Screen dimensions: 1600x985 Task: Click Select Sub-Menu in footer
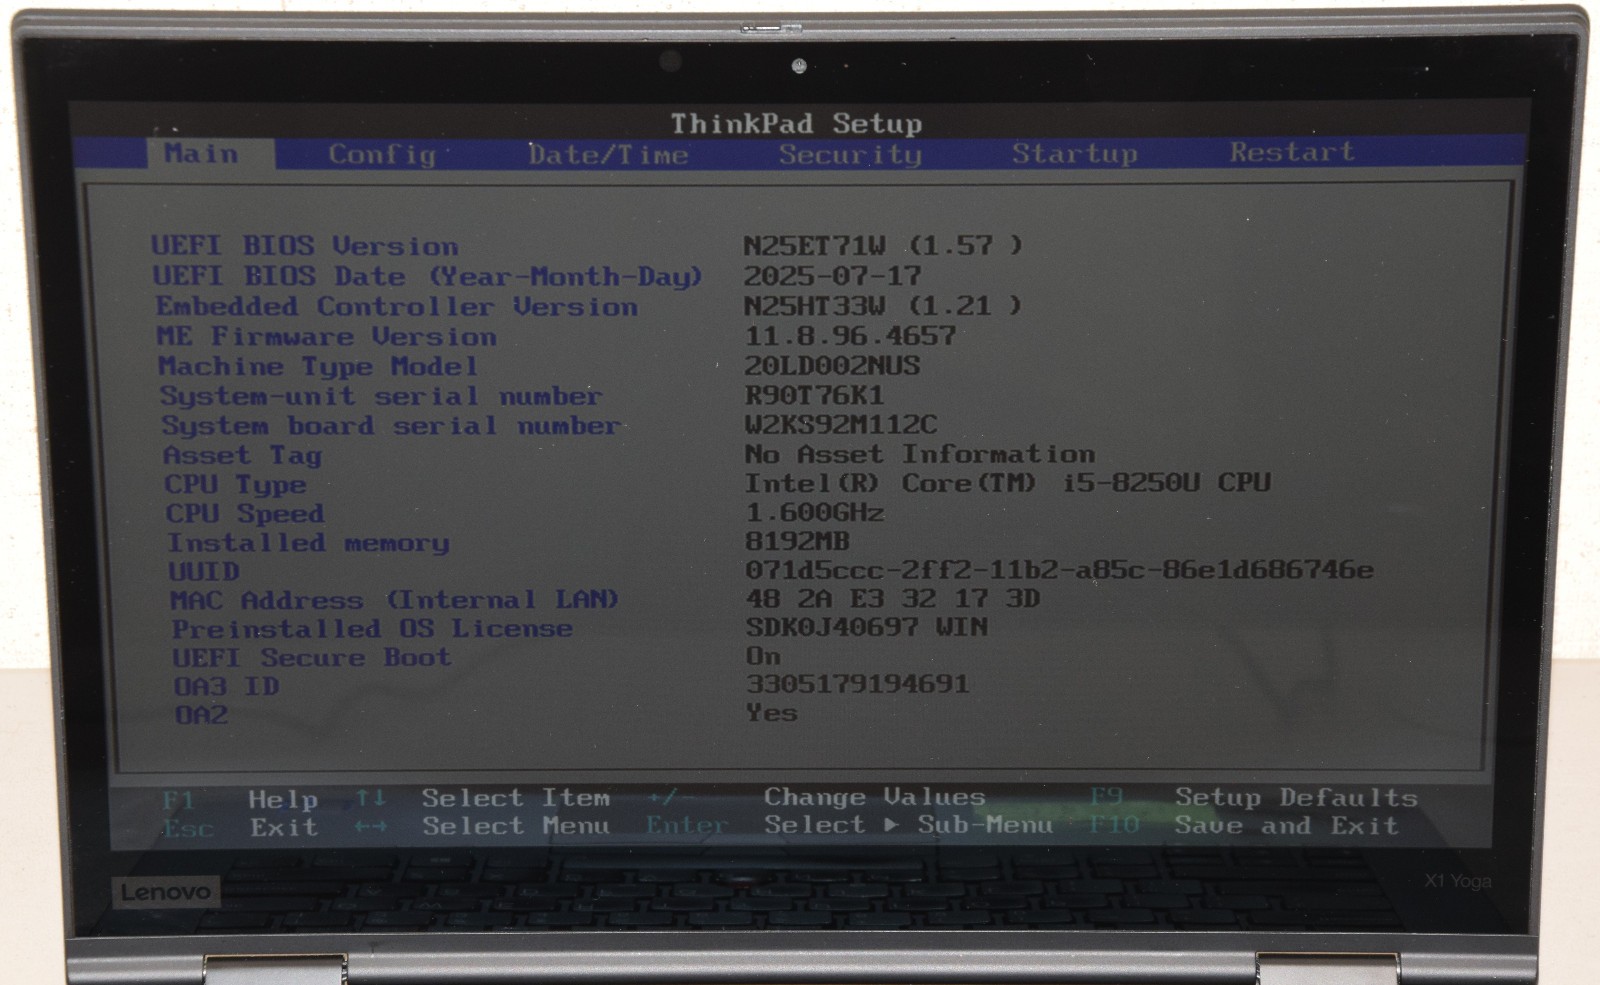tap(909, 825)
